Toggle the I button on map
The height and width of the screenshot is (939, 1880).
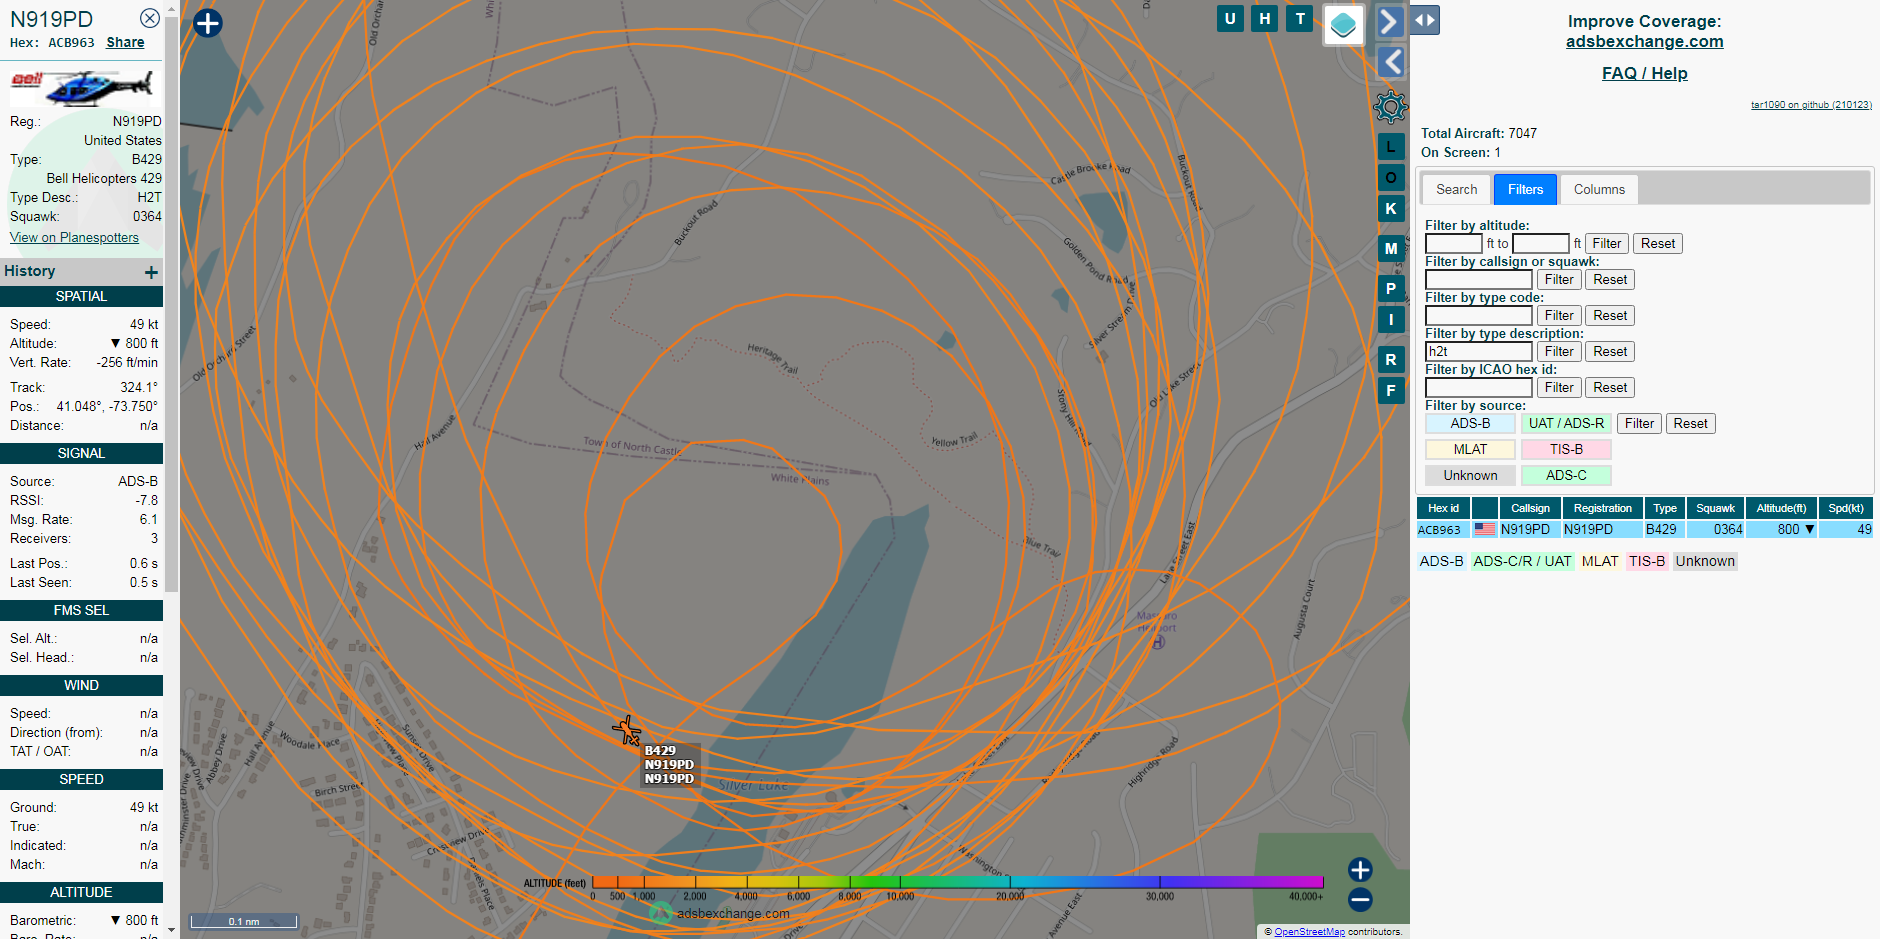(1391, 320)
